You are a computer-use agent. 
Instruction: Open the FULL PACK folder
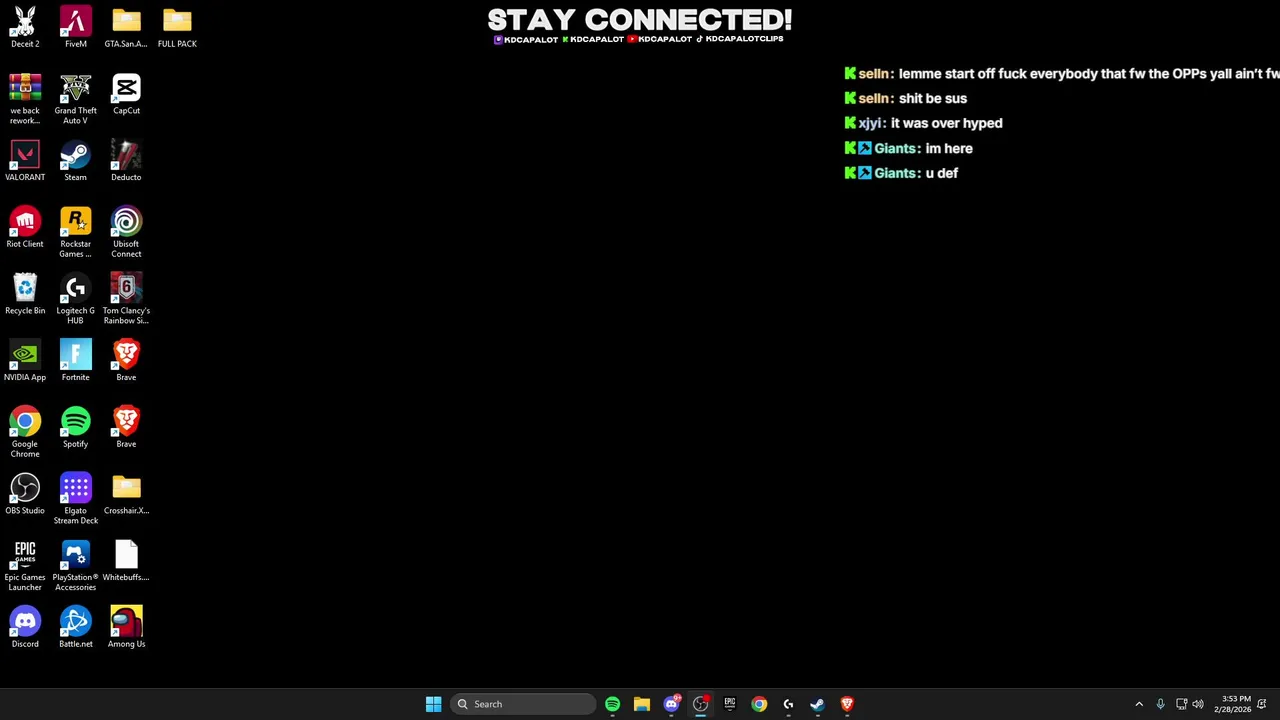pyautogui.click(x=177, y=27)
